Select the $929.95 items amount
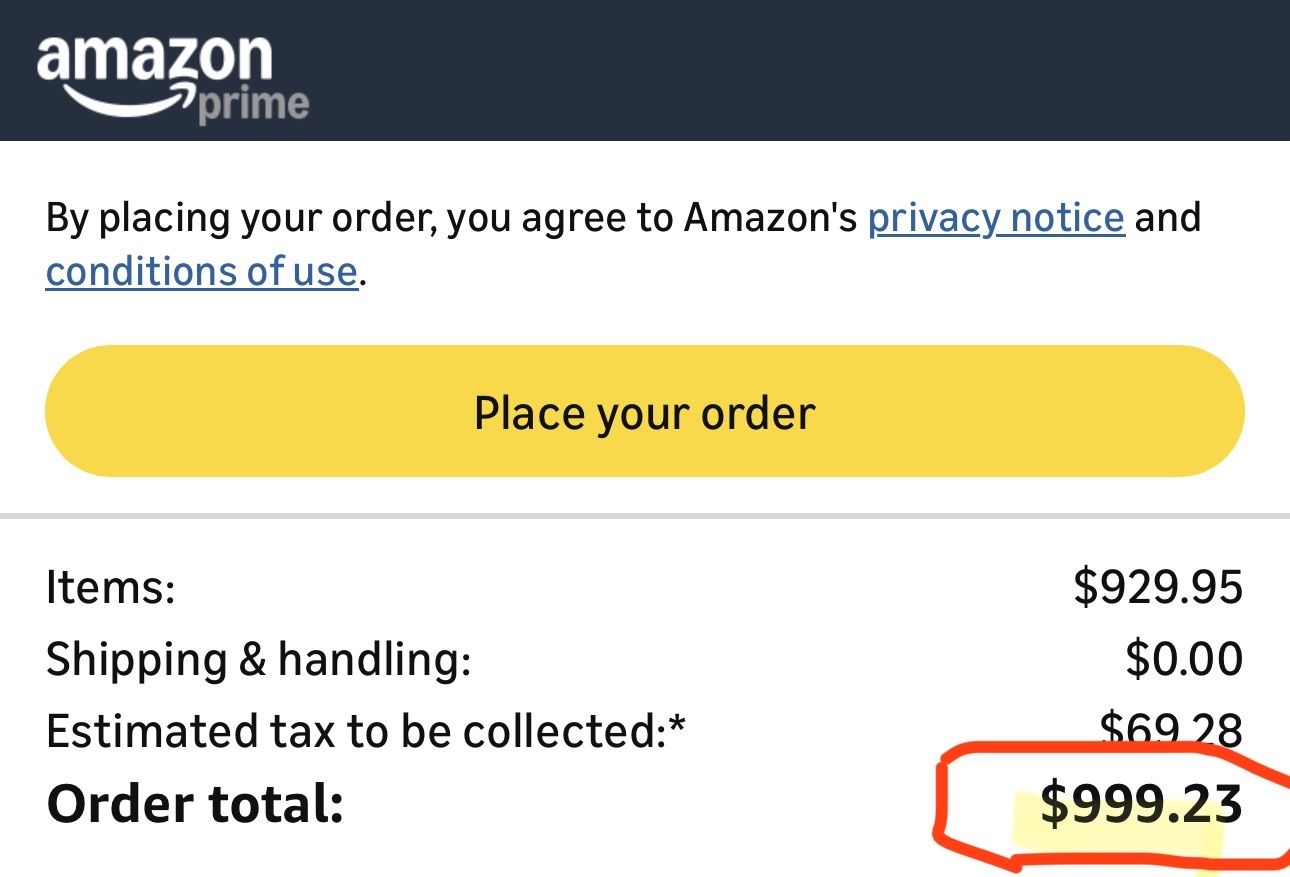The image size is (1290, 877). [x=1157, y=587]
